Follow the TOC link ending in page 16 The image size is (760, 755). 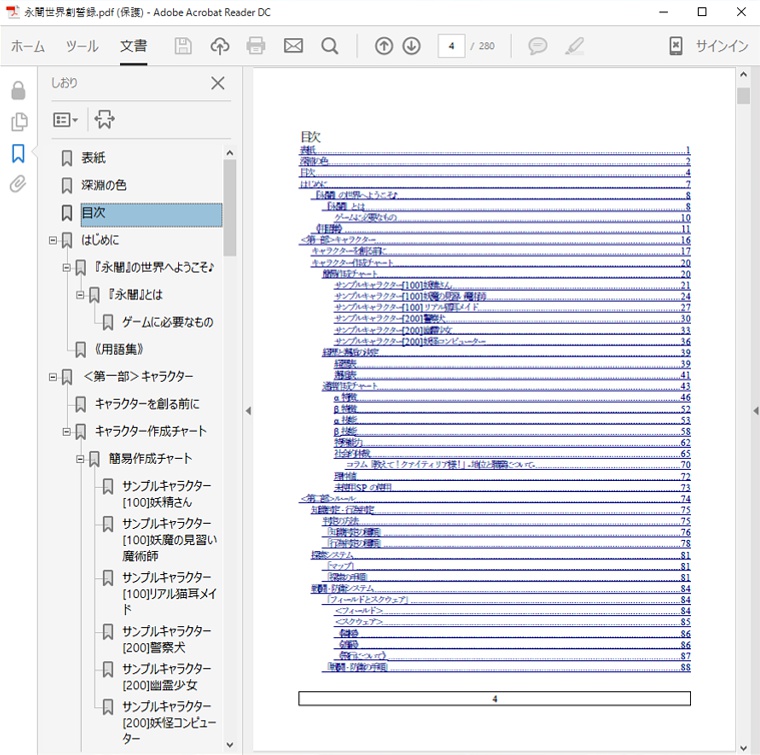point(495,240)
